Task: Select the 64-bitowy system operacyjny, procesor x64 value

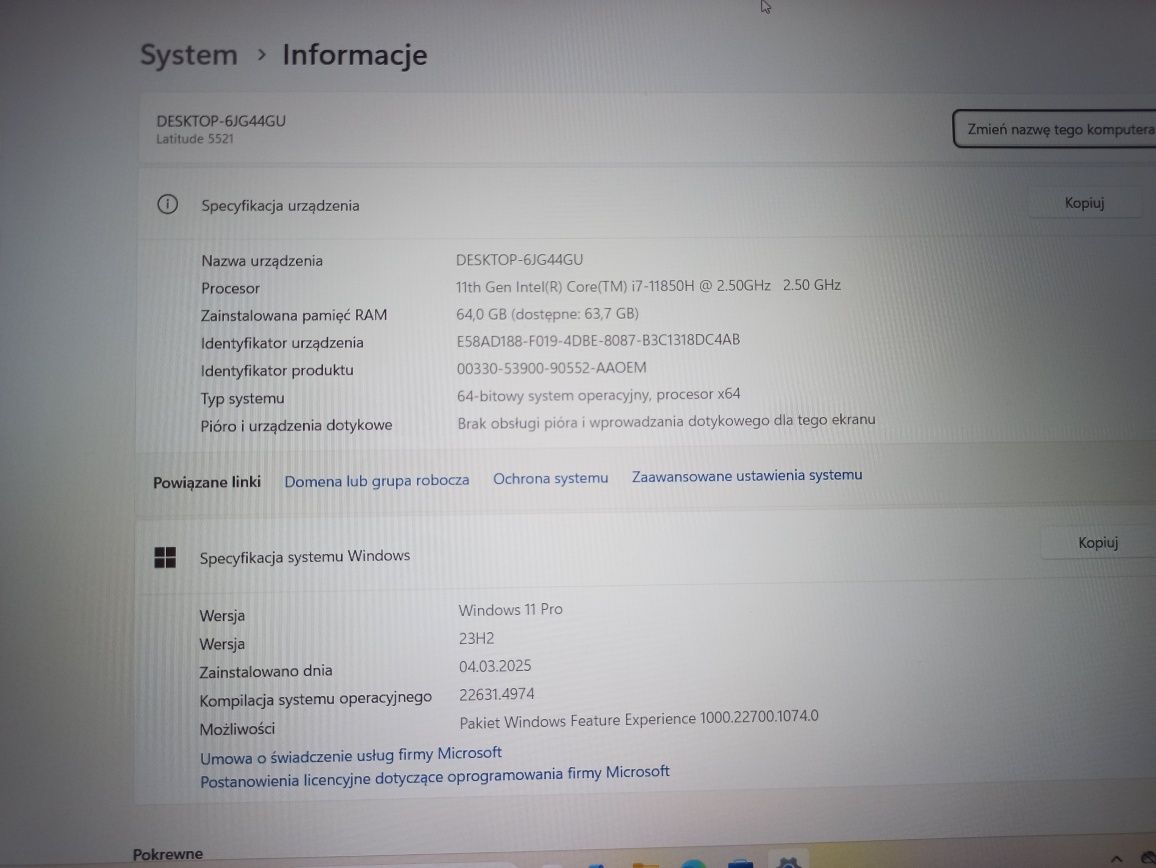Action: [x=598, y=395]
